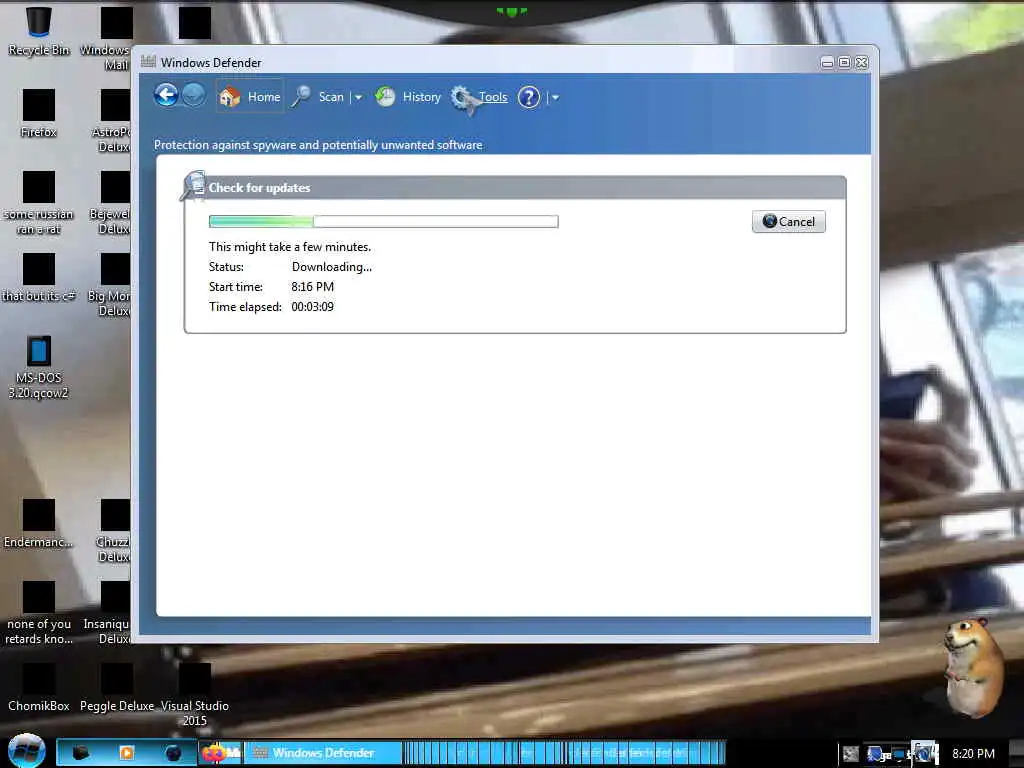Viewport: 1024px width, 768px height.
Task: Click the gear icon beside Tools
Action: 464,98
